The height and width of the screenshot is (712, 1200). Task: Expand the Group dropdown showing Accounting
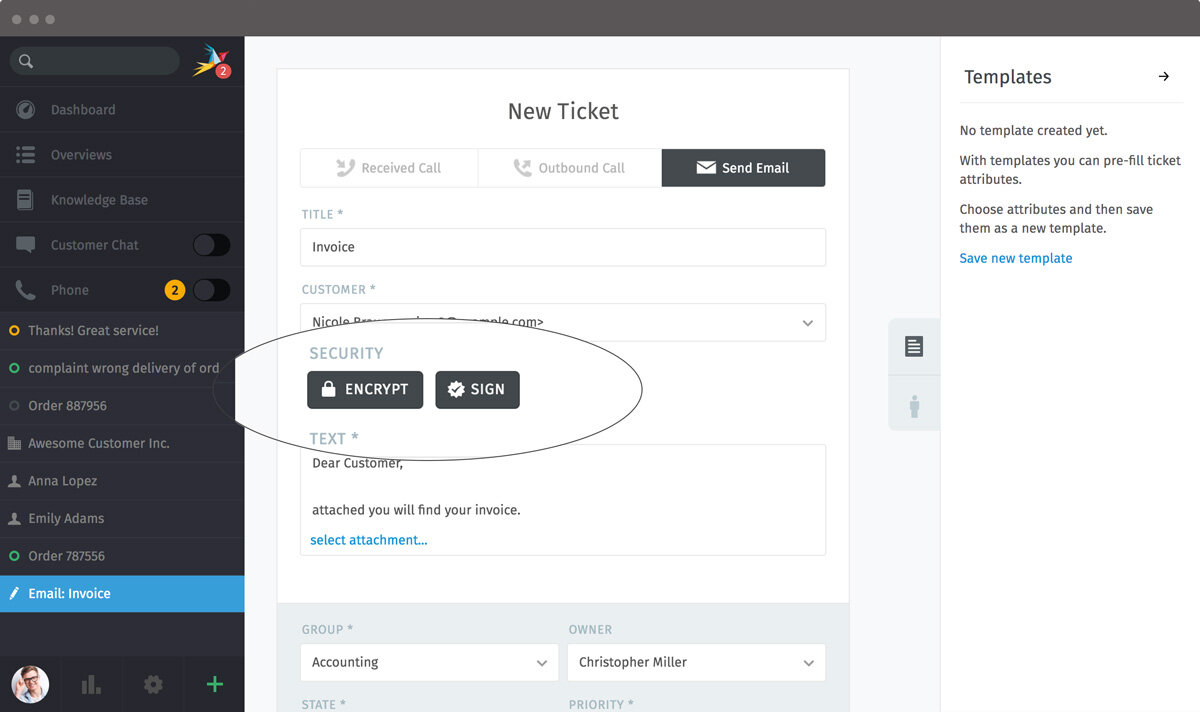429,662
